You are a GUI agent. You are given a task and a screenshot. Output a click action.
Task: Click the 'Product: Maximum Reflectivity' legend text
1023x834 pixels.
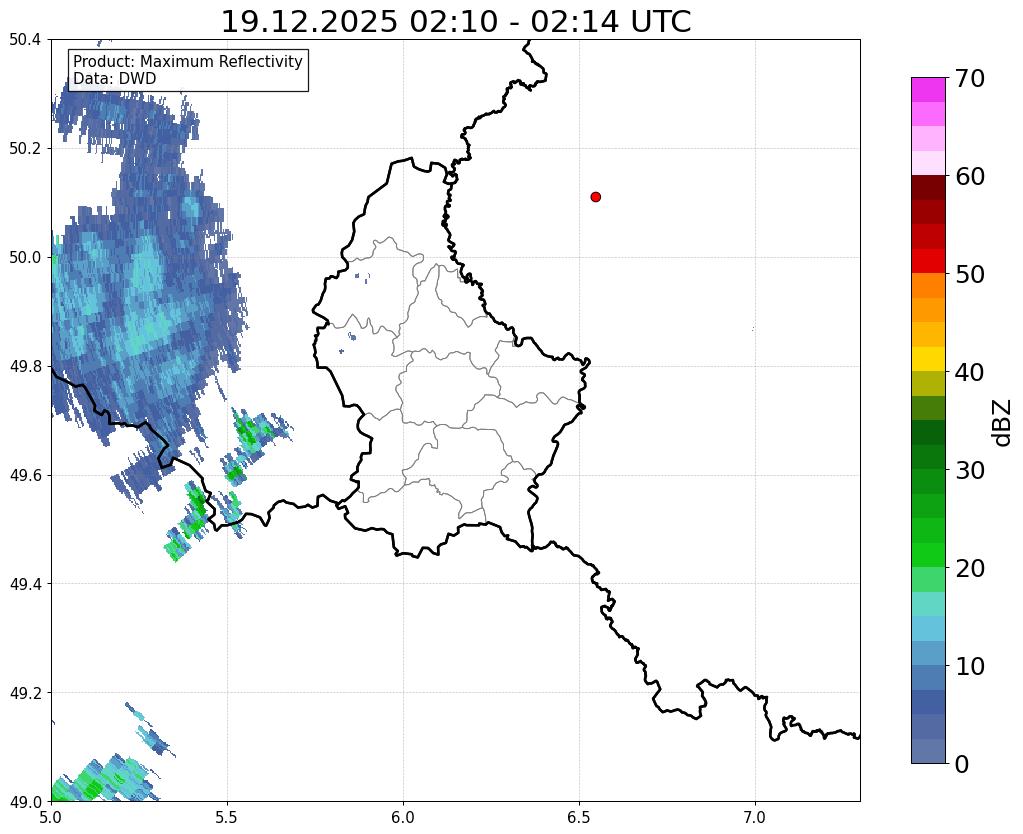coord(188,61)
